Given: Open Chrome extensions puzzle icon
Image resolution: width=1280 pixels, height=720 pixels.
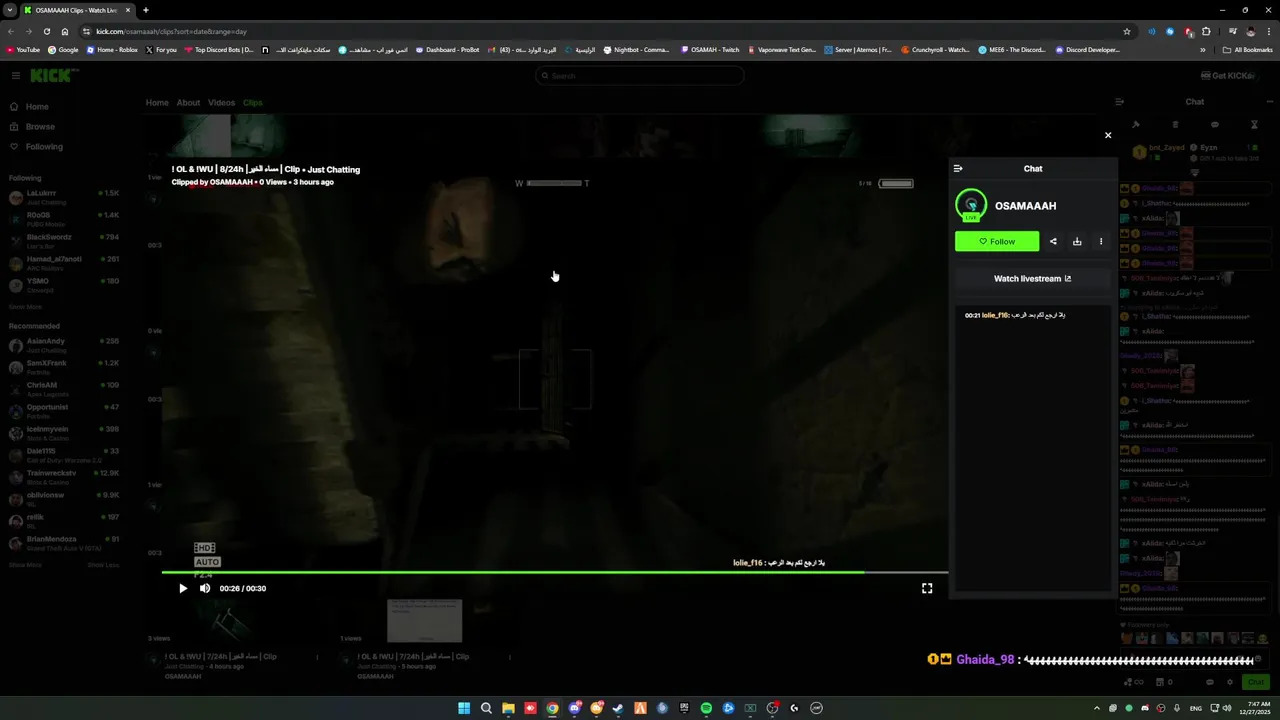Looking at the screenshot, I should 1206,31.
